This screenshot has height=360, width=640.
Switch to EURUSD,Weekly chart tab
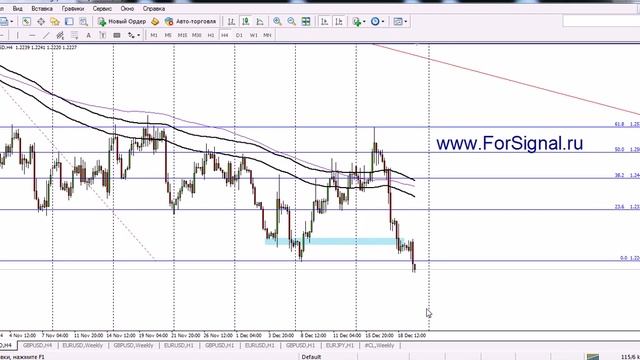pos(82,346)
